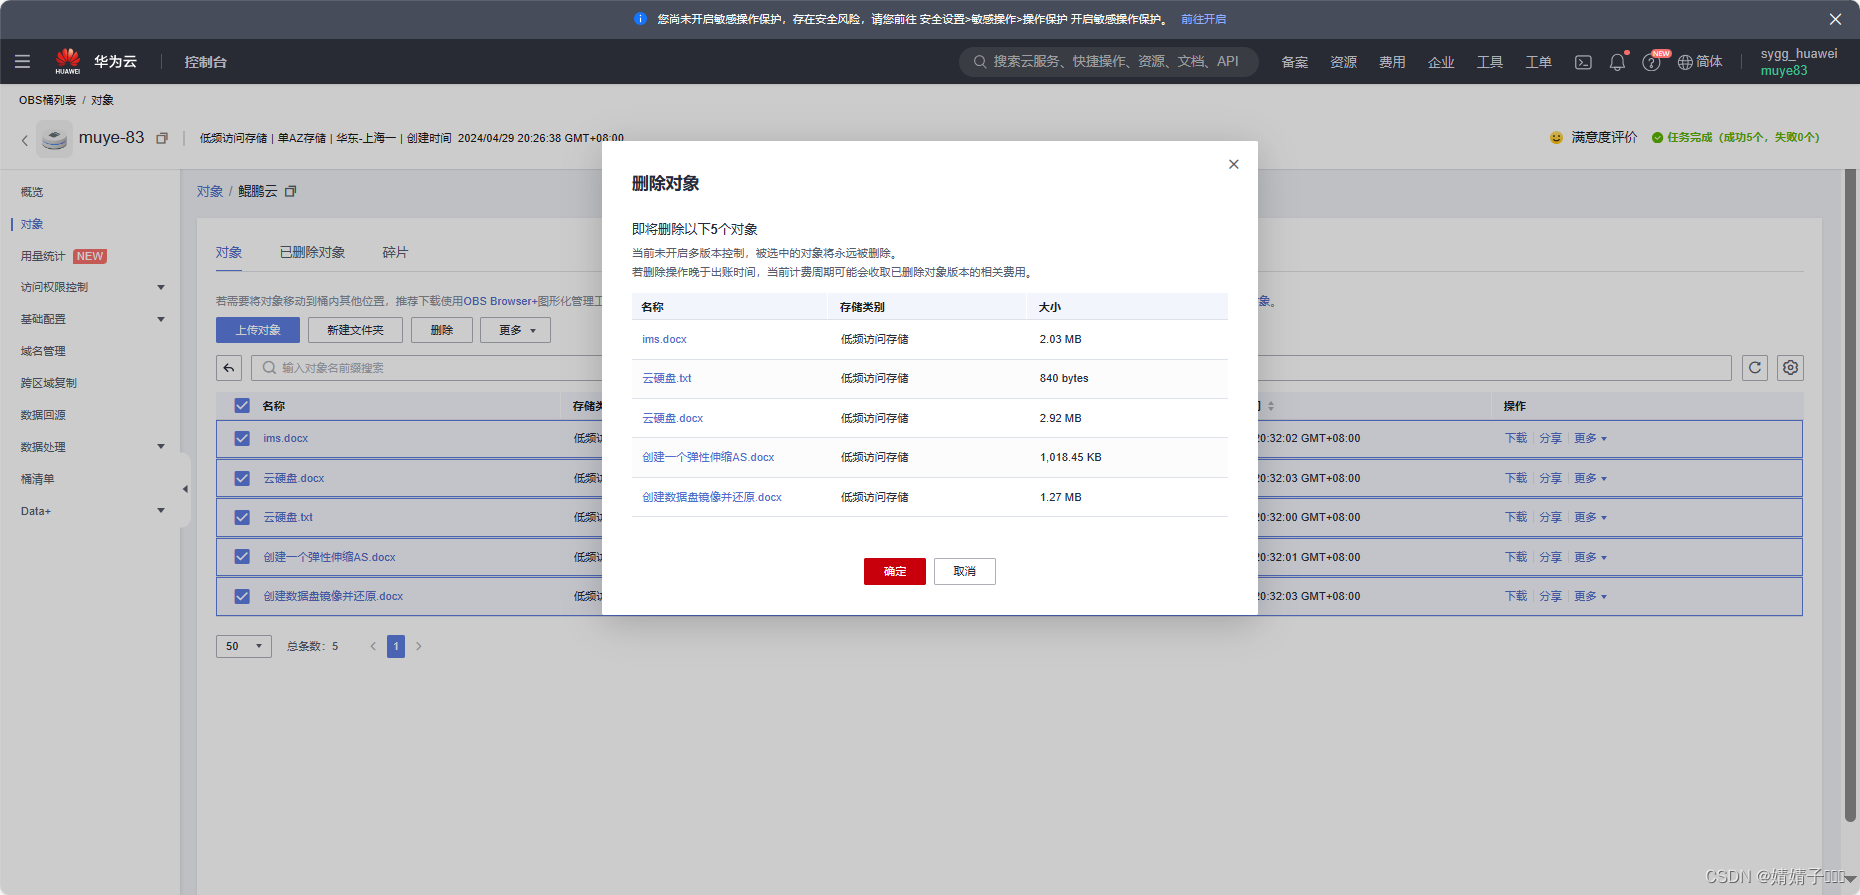
Task: Uncheck the 创建一个弹性伸缩AS.docx checkbox
Action: pos(242,557)
